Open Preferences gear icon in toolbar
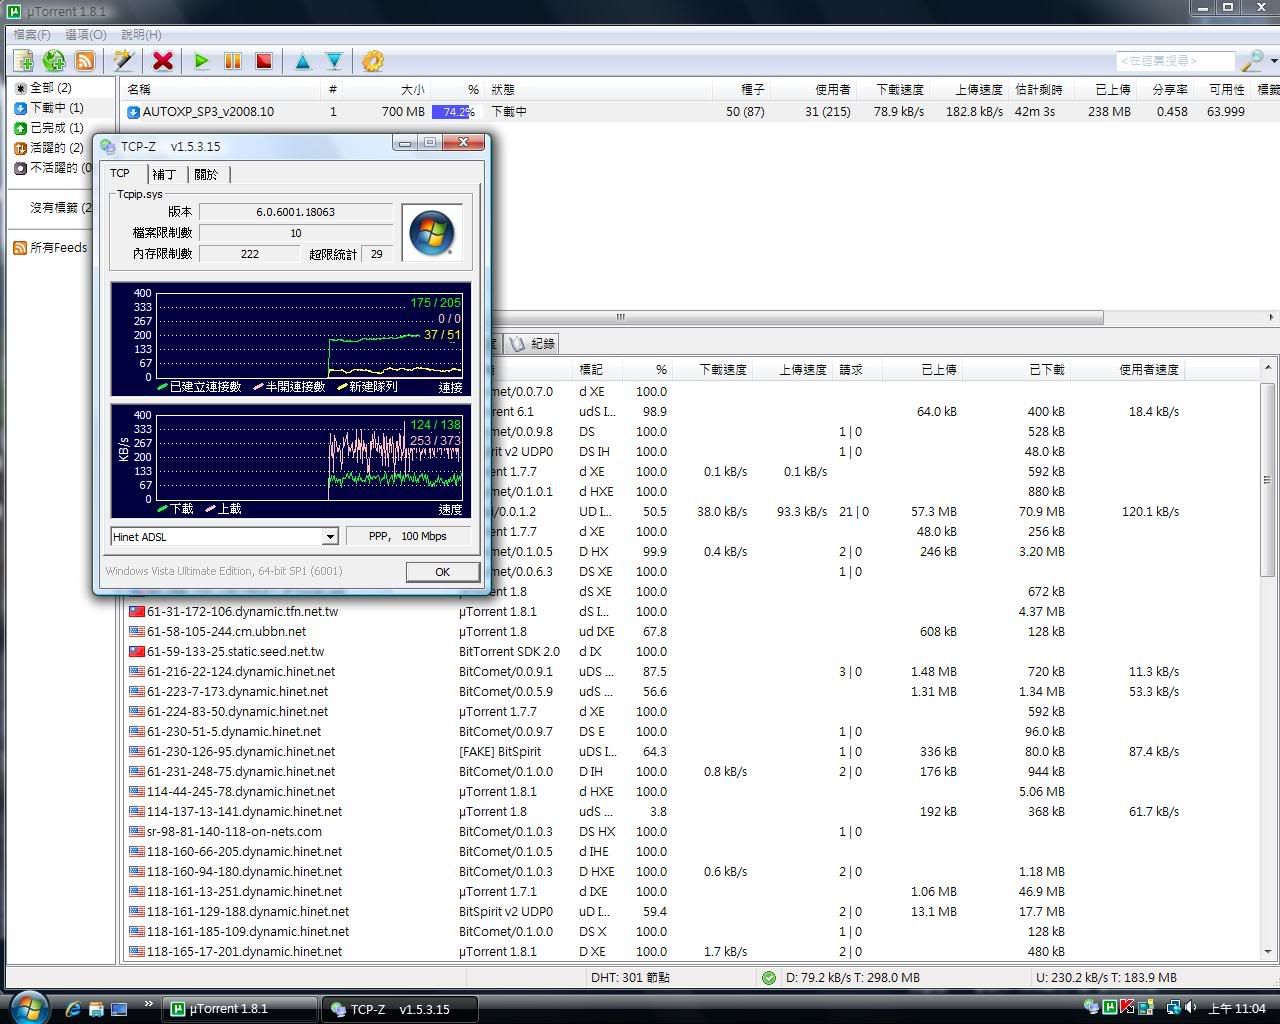This screenshot has width=1280, height=1024. [373, 61]
